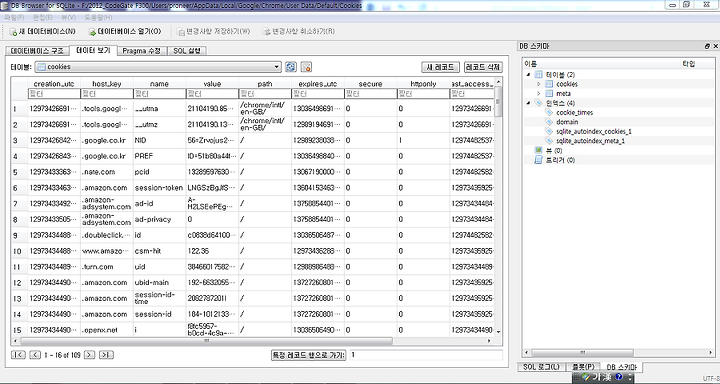The width and height of the screenshot is (720, 384).
Task: Click the 뷰 (0) views icon
Action: point(539,150)
